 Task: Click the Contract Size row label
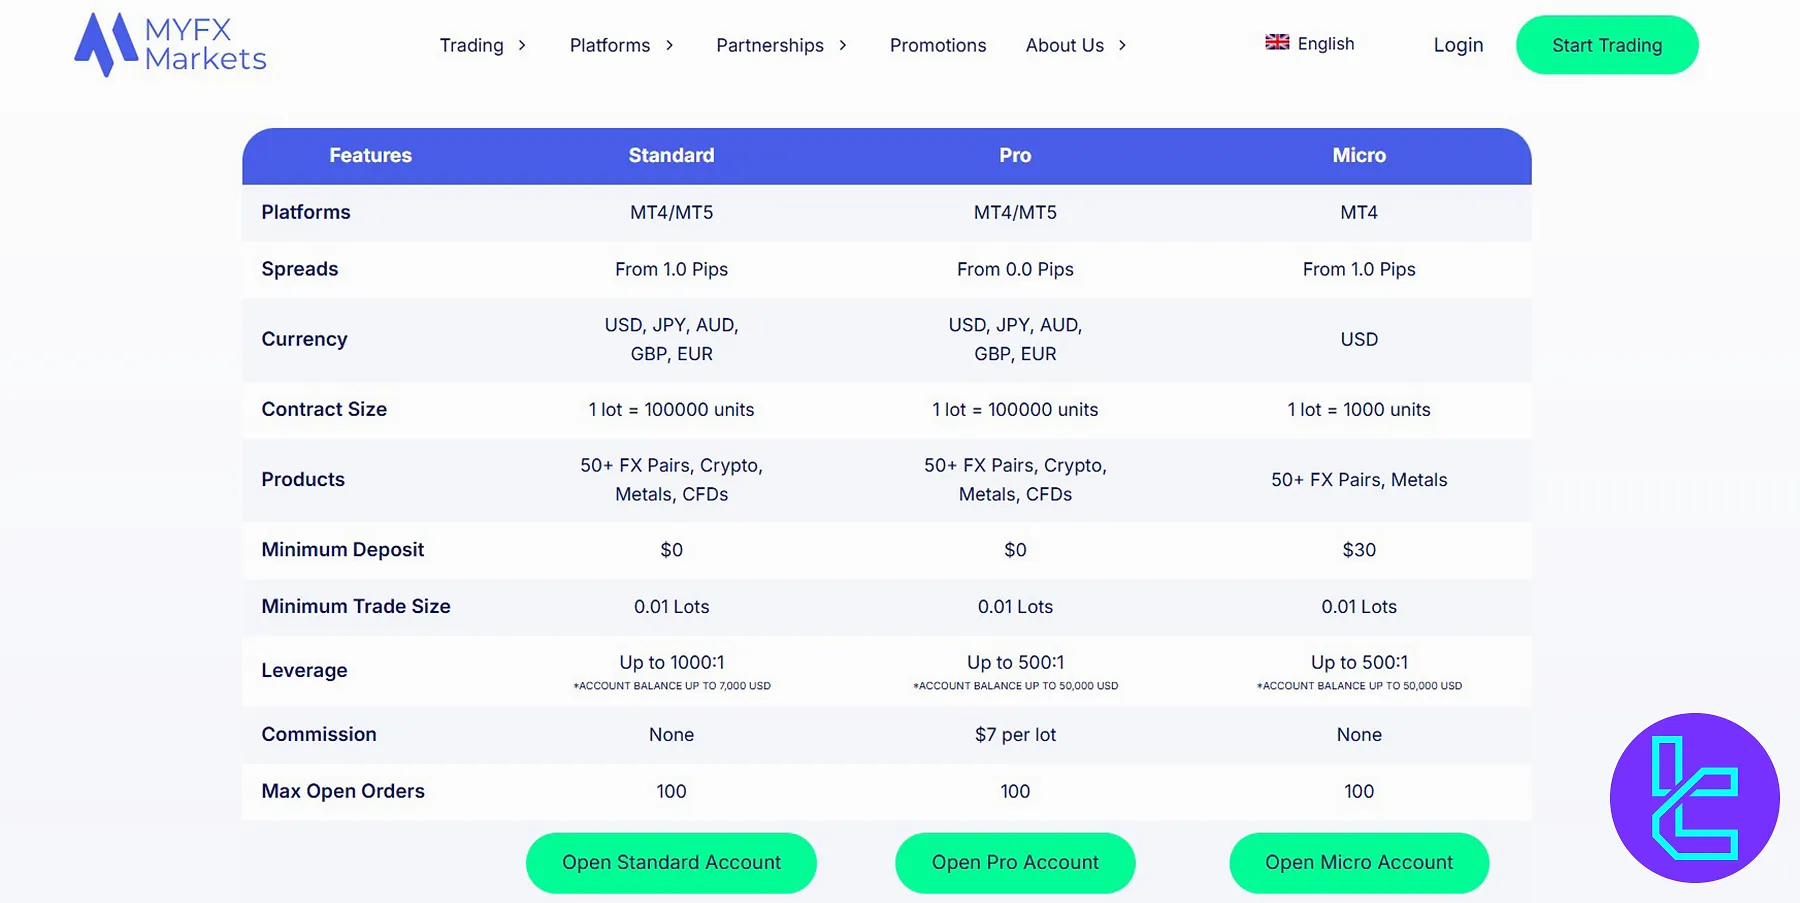tap(324, 409)
